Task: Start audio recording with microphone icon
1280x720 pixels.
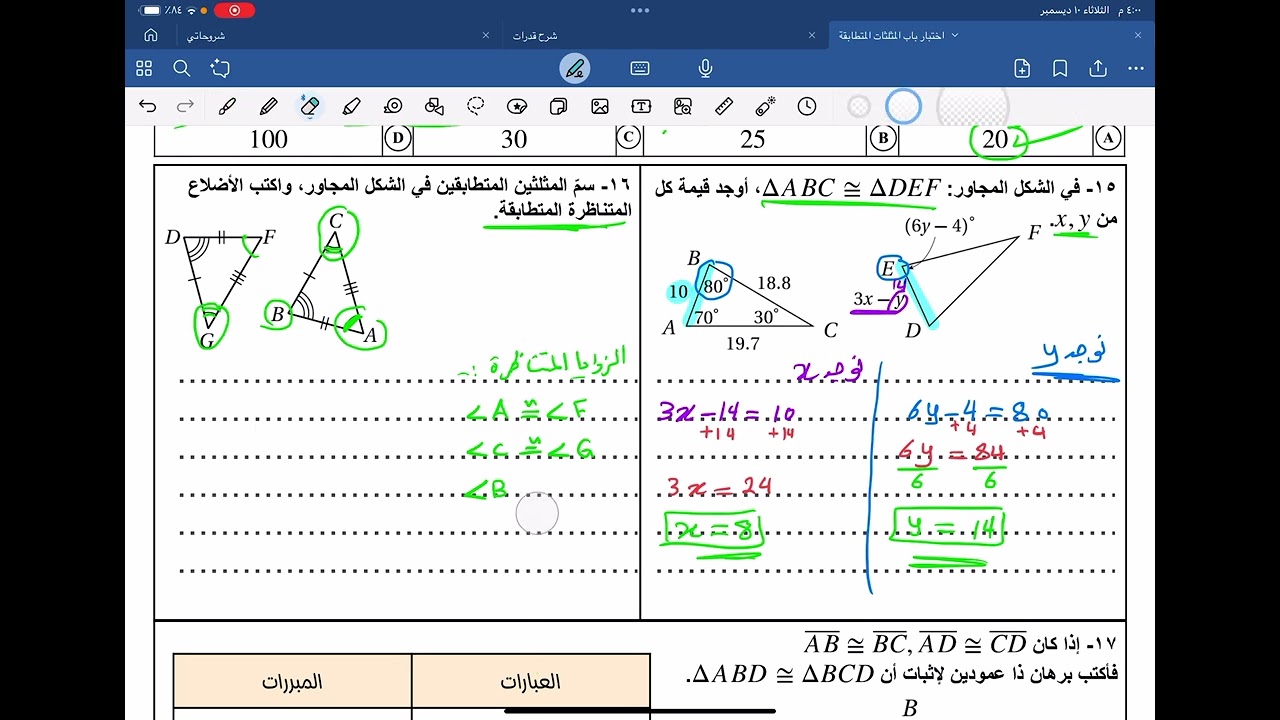Action: click(705, 68)
